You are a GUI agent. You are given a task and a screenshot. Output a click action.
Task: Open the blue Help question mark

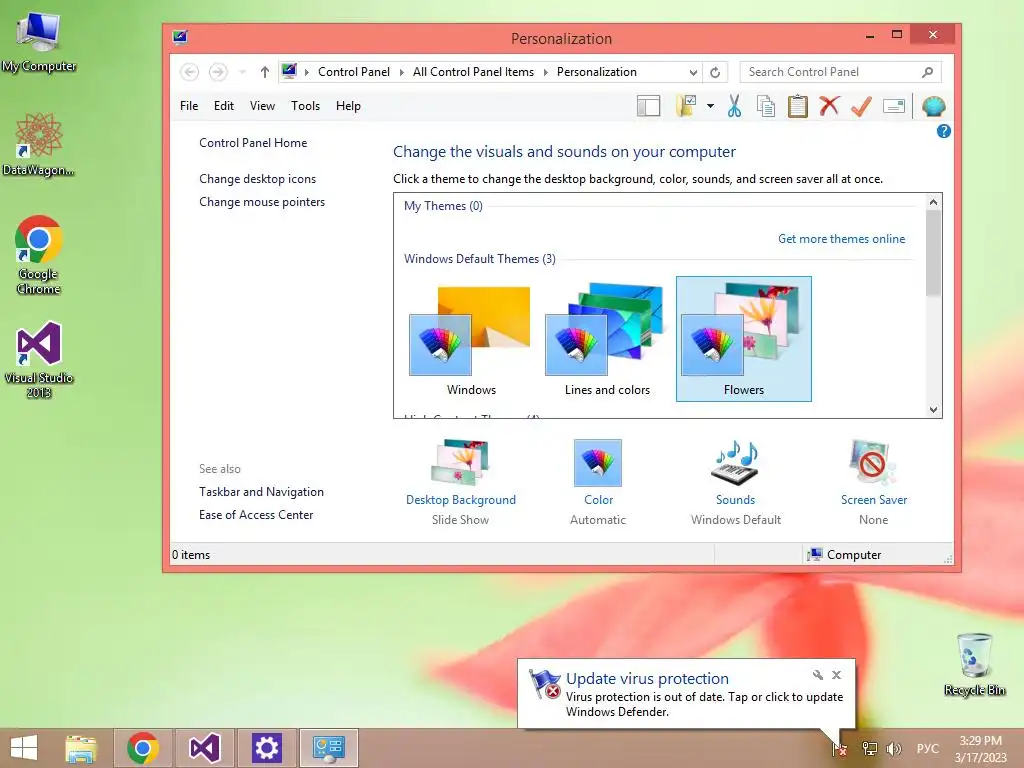[943, 131]
